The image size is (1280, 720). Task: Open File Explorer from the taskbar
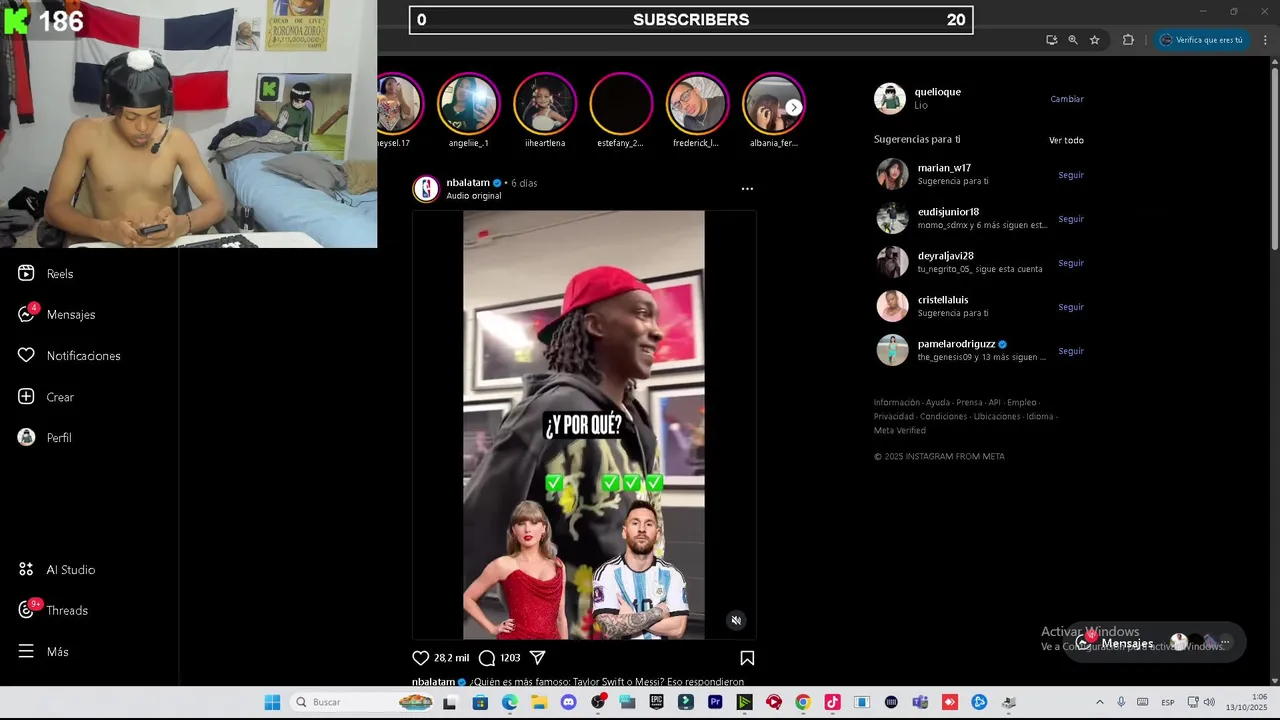539,702
